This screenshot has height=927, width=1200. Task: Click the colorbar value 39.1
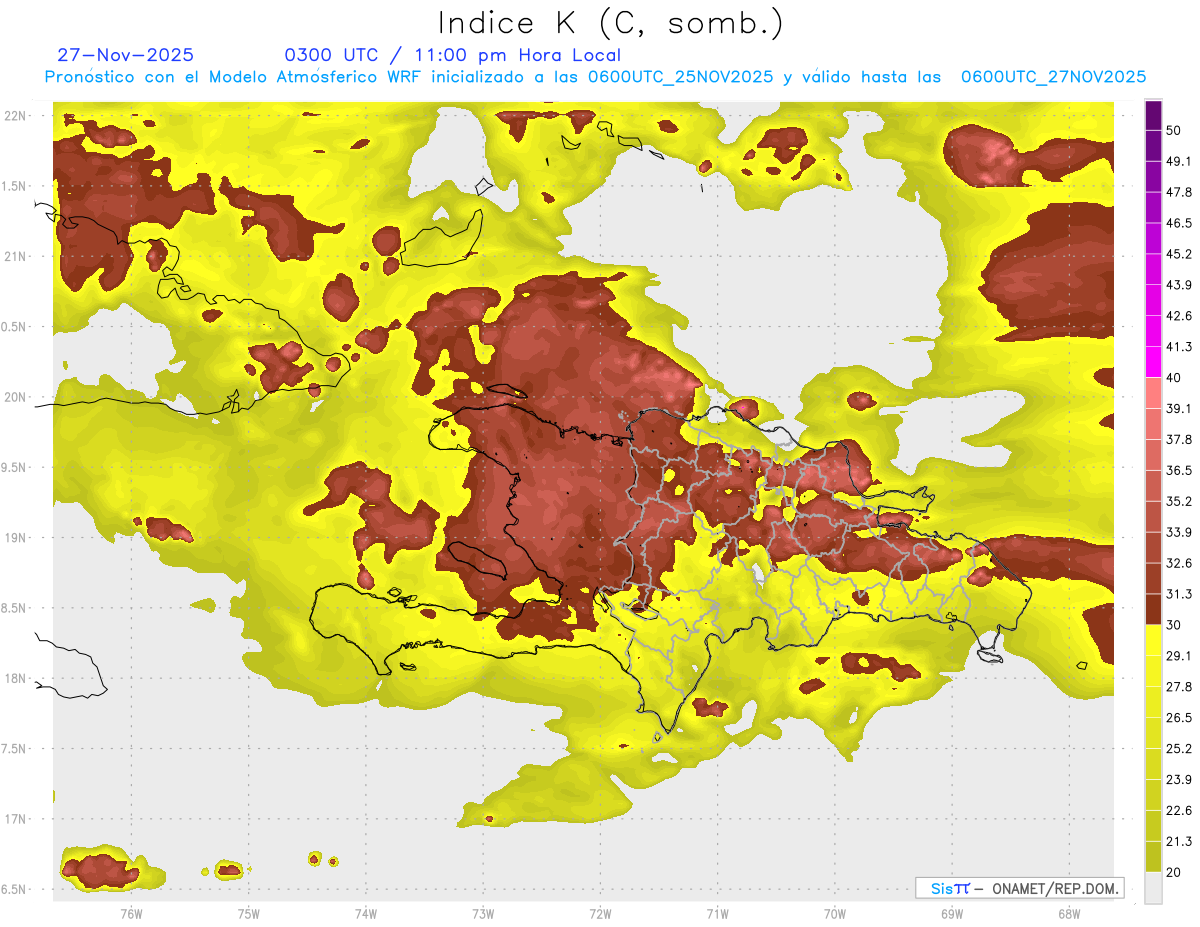pyautogui.click(x=1179, y=409)
